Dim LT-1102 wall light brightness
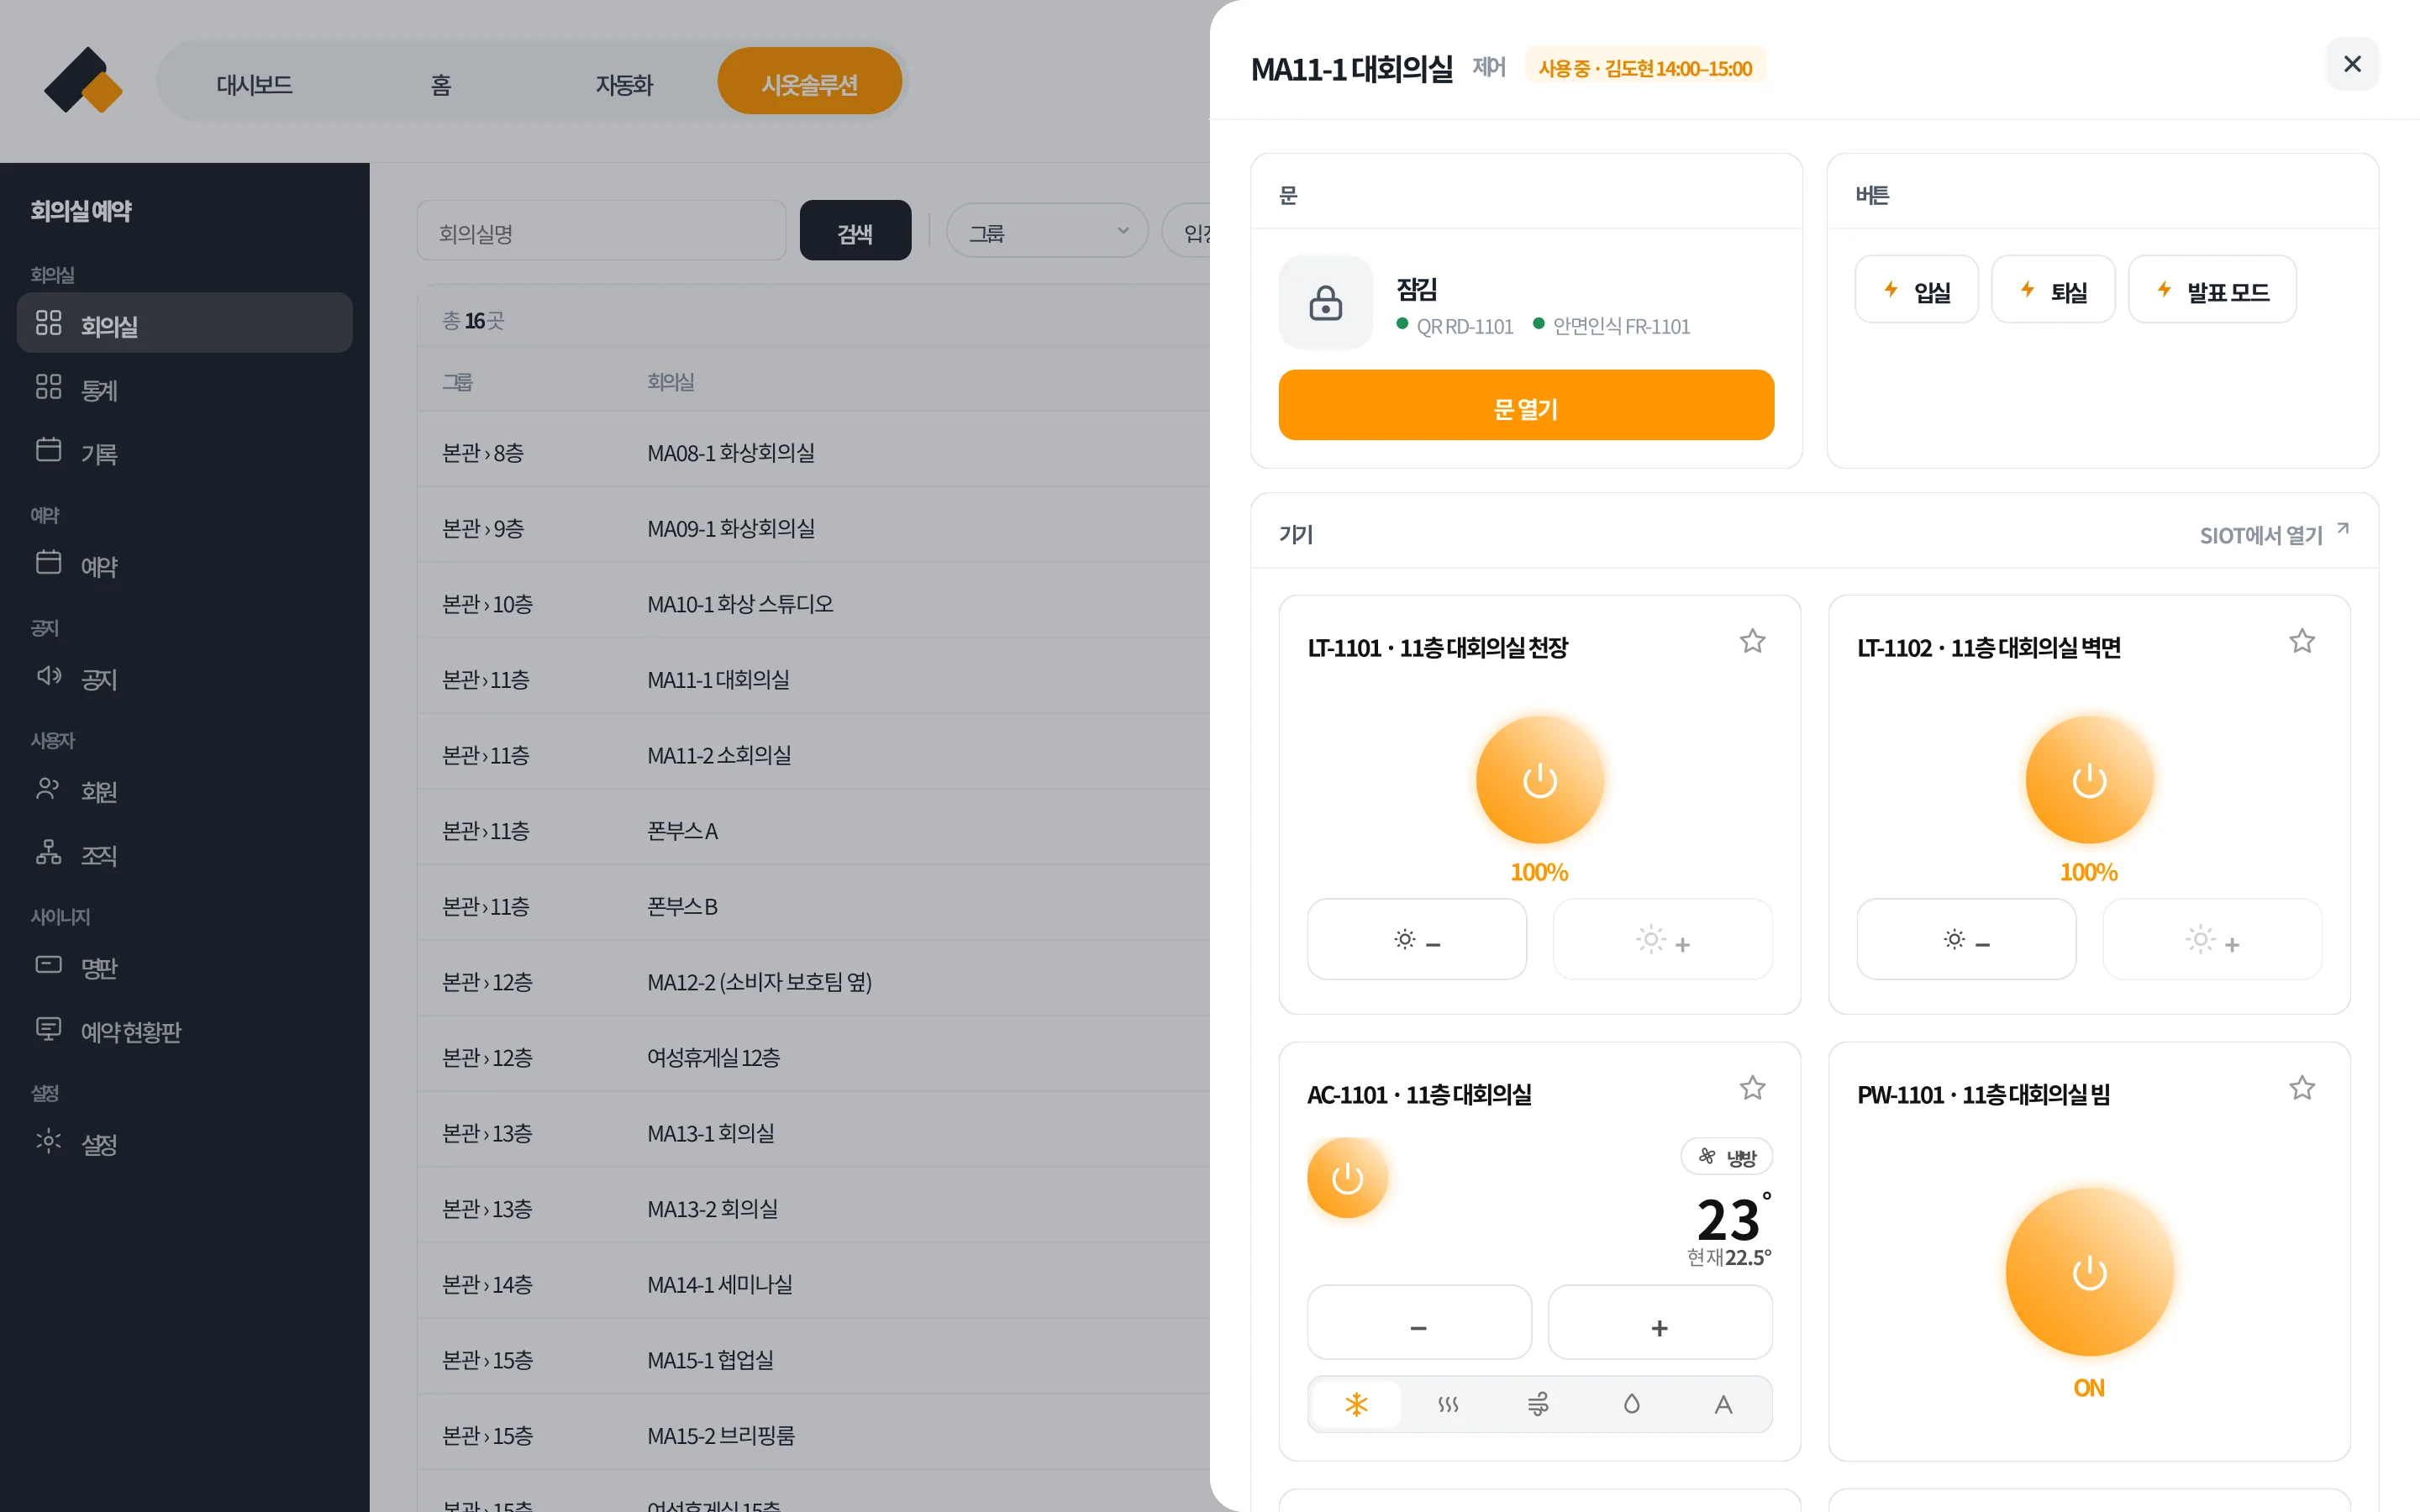The width and height of the screenshot is (2420, 1512). pyautogui.click(x=1966, y=940)
